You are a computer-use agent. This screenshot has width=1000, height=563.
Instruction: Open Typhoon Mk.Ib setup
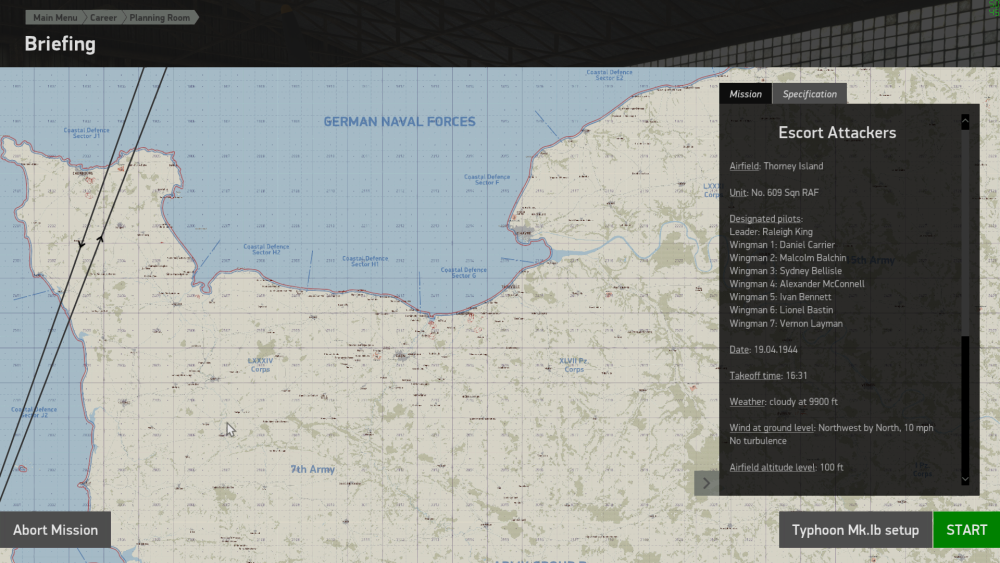pyautogui.click(x=855, y=530)
